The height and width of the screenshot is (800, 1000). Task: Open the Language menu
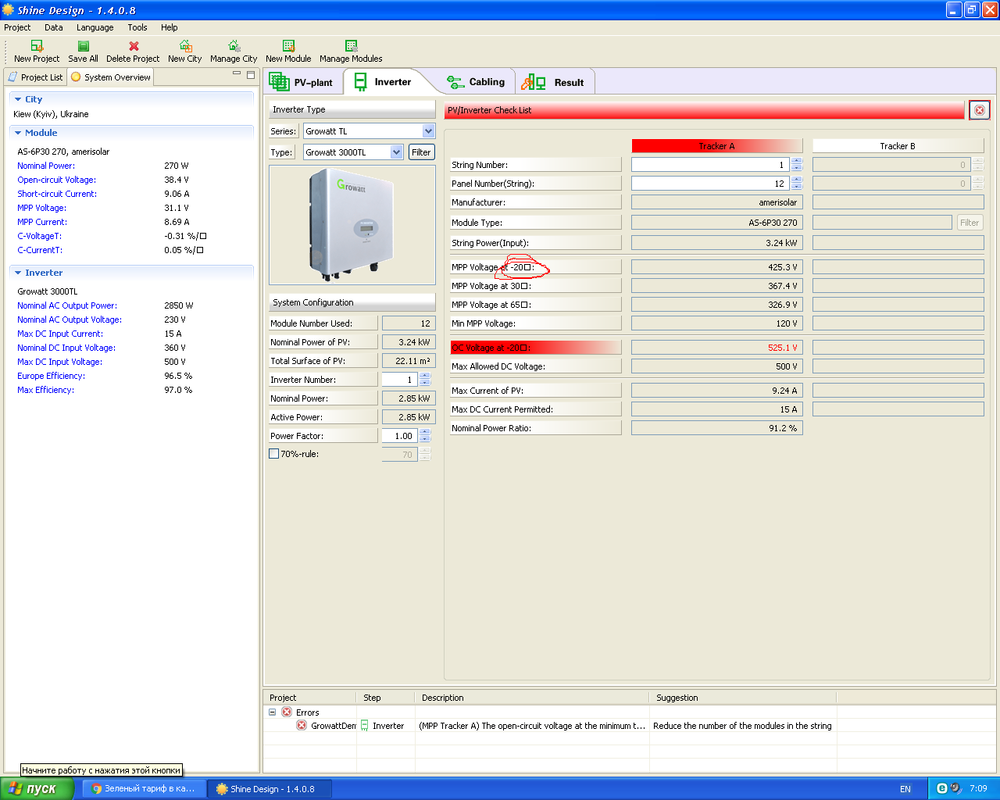pos(95,28)
